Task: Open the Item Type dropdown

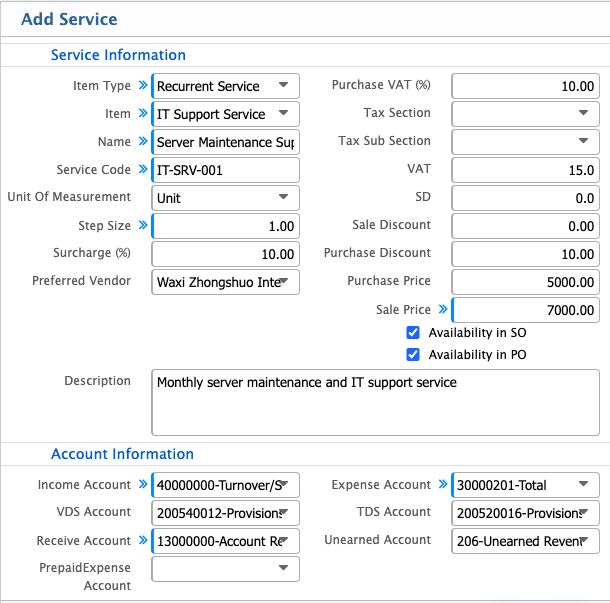Action: [226, 86]
